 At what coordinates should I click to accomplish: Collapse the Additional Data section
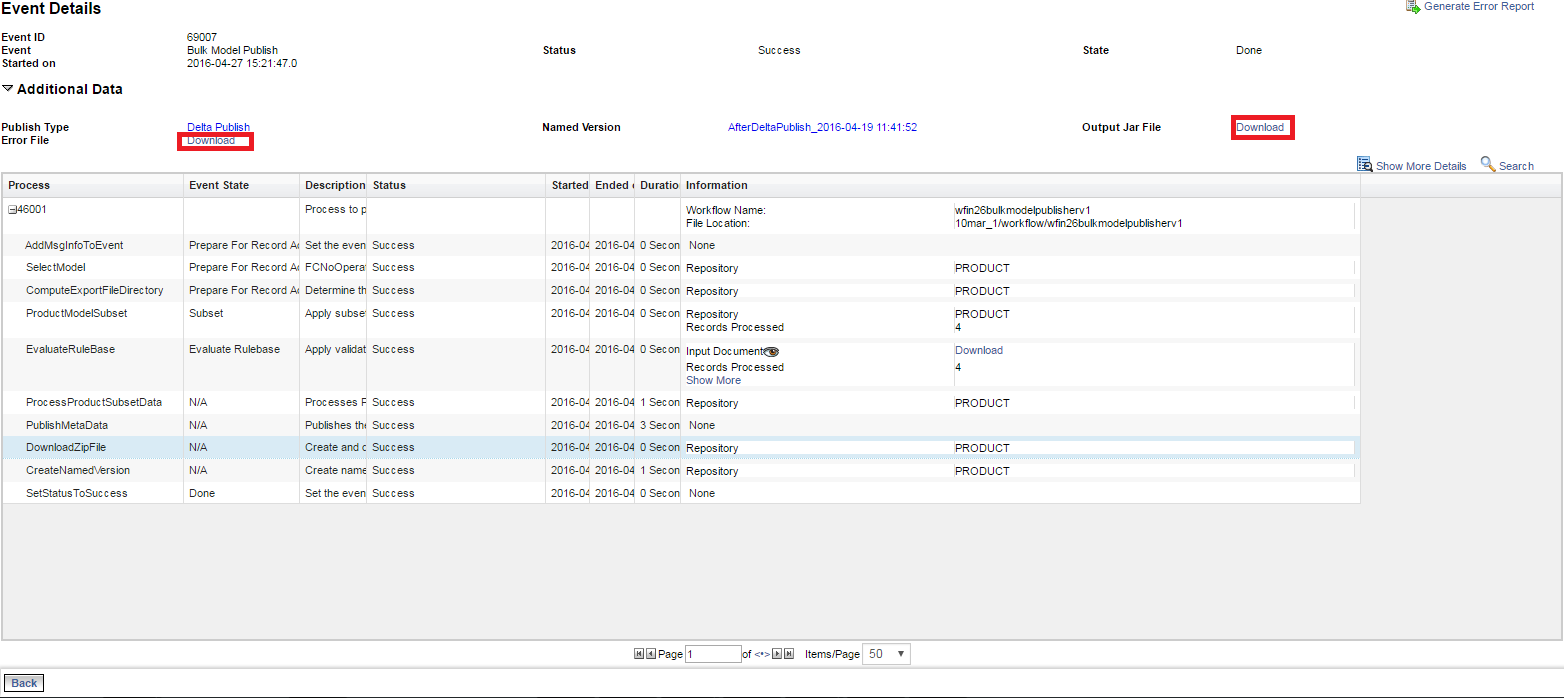coord(8,89)
